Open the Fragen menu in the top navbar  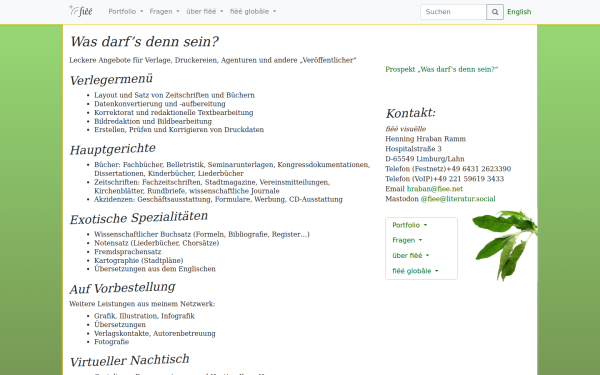164,11
